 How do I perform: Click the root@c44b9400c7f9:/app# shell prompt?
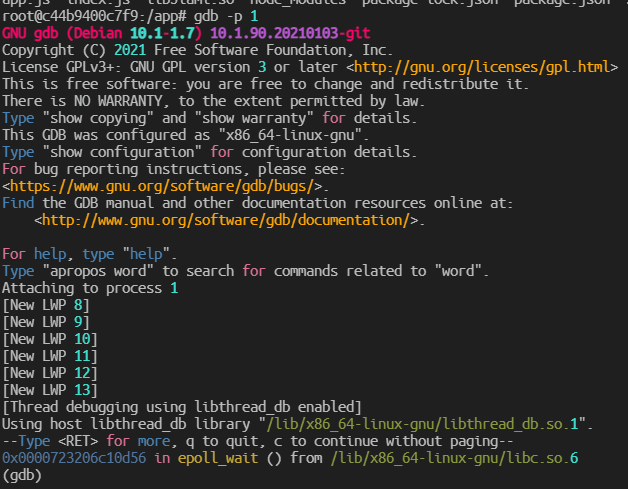pyautogui.click(x=94, y=16)
